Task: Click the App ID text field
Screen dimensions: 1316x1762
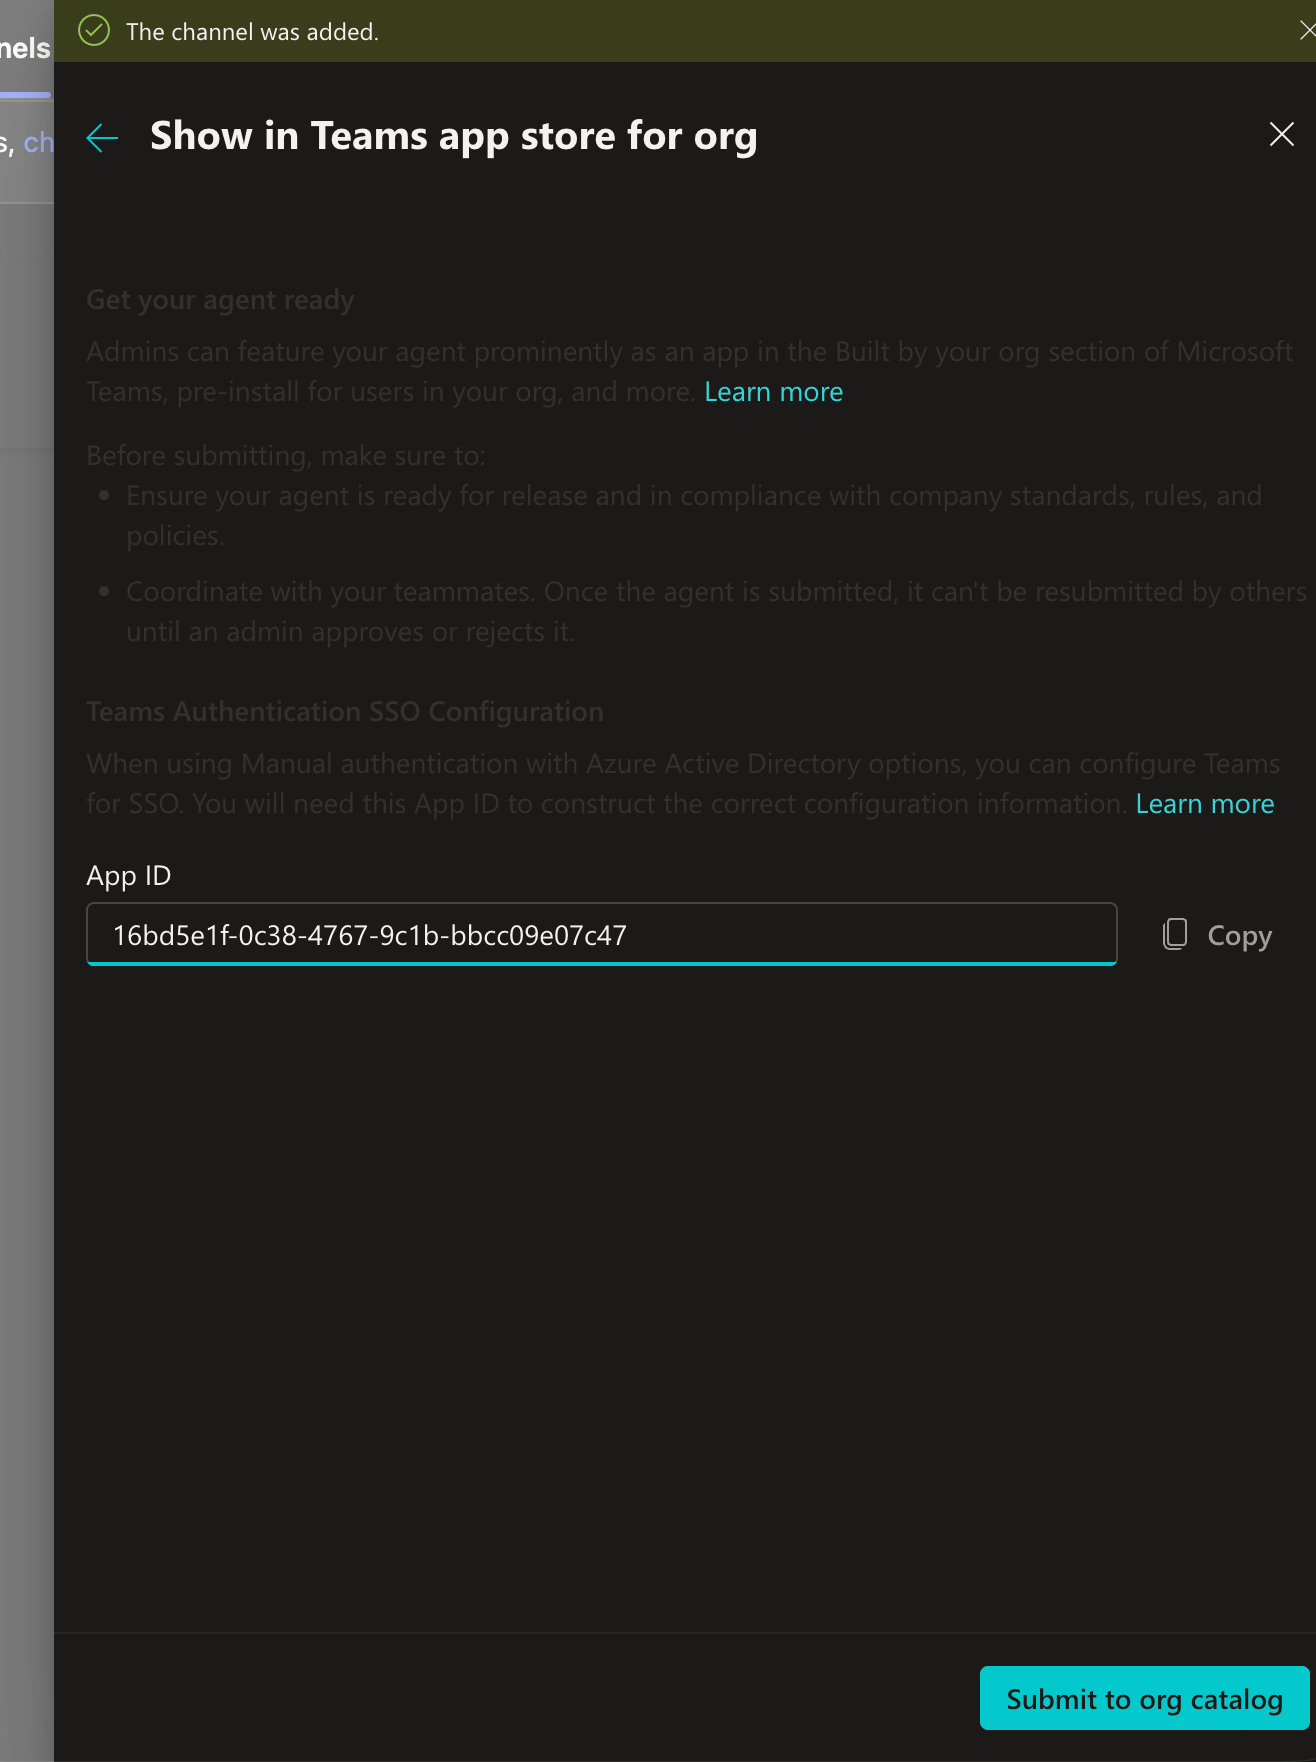Action: pyautogui.click(x=602, y=934)
